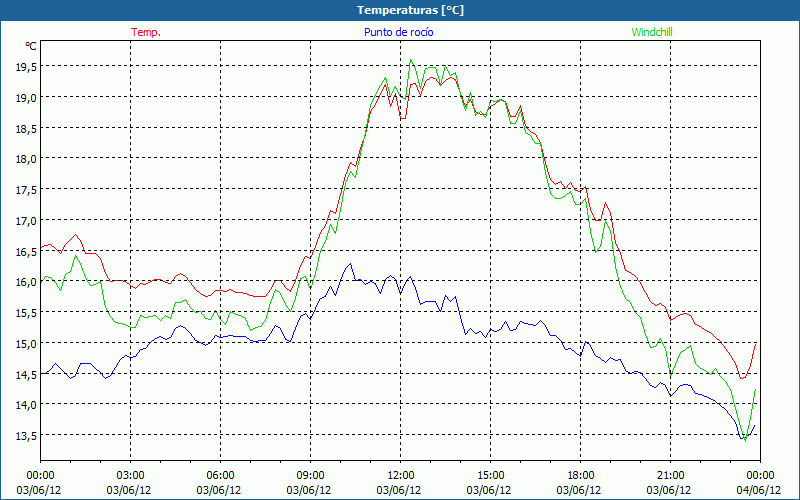800x500 pixels.
Task: Click the 14,5 y-axis value
Action: point(26,374)
